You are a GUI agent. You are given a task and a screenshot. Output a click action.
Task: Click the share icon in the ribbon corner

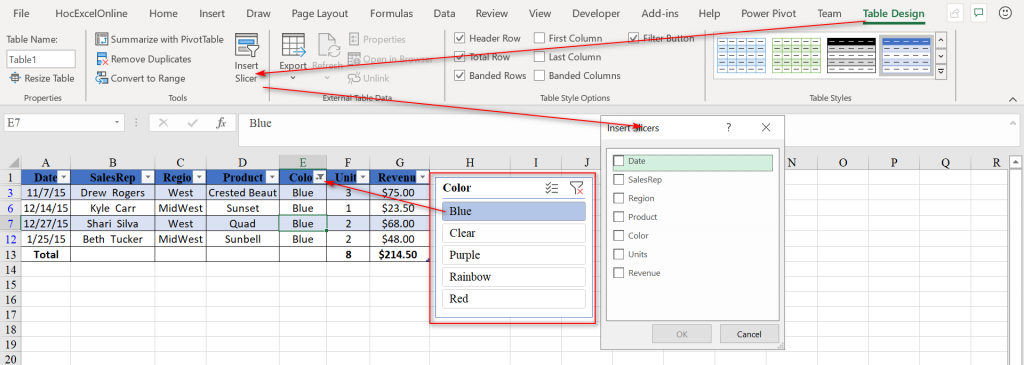[x=955, y=12]
